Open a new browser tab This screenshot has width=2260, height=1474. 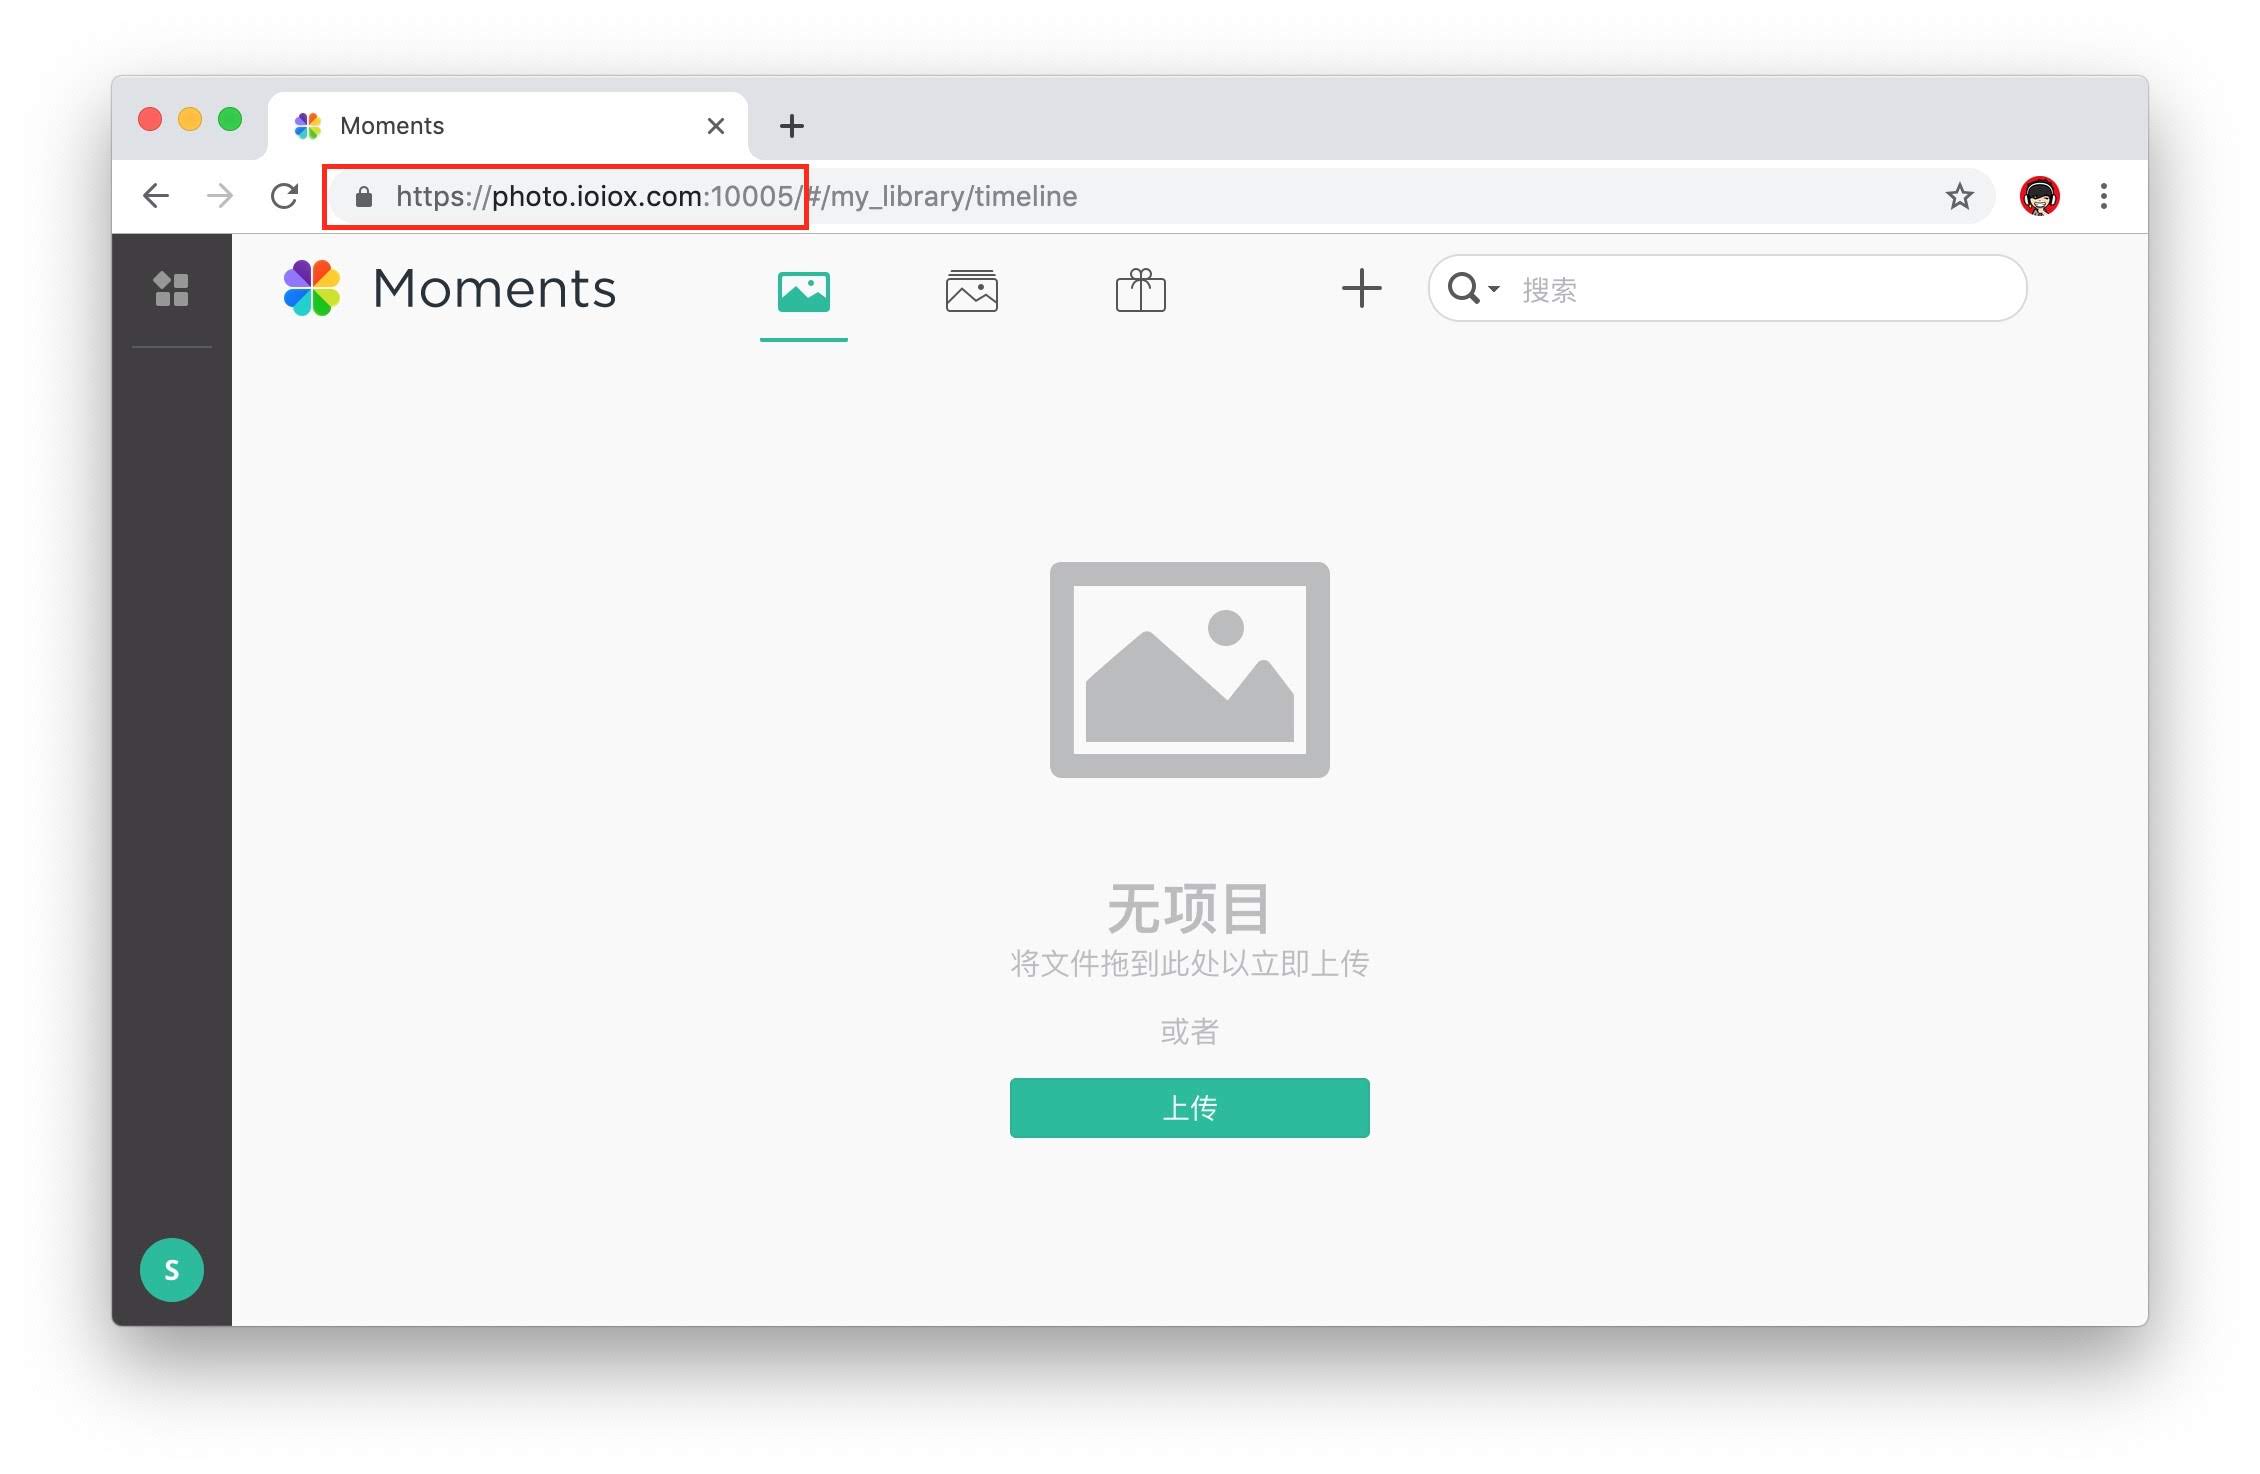pos(791,126)
